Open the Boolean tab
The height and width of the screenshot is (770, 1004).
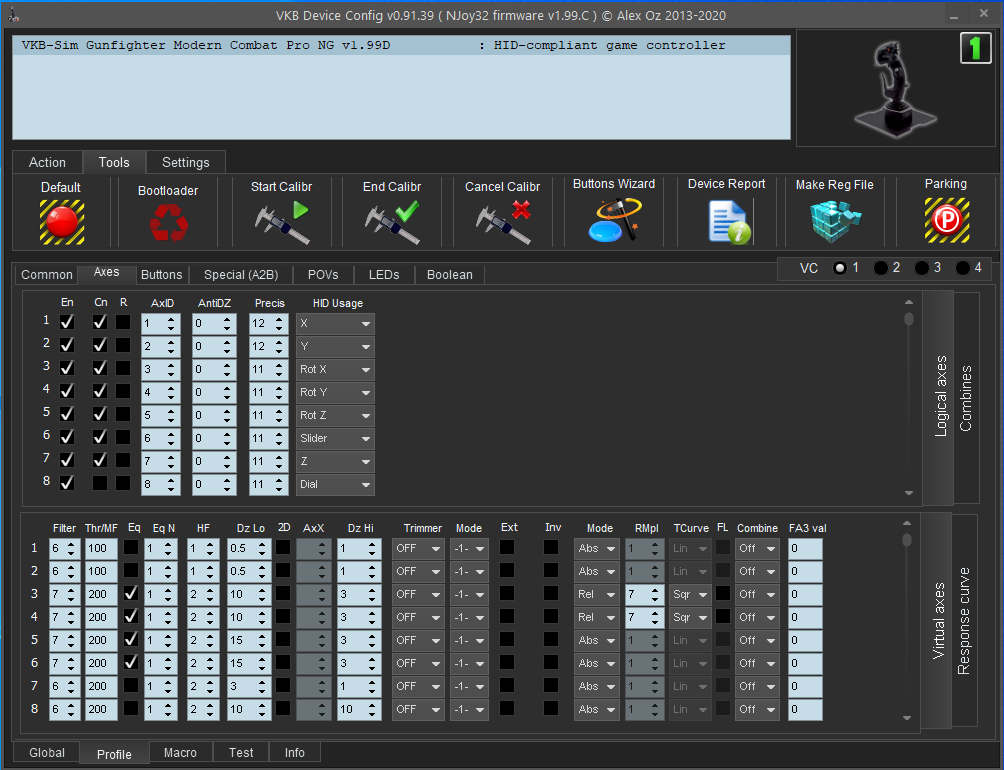click(x=449, y=275)
